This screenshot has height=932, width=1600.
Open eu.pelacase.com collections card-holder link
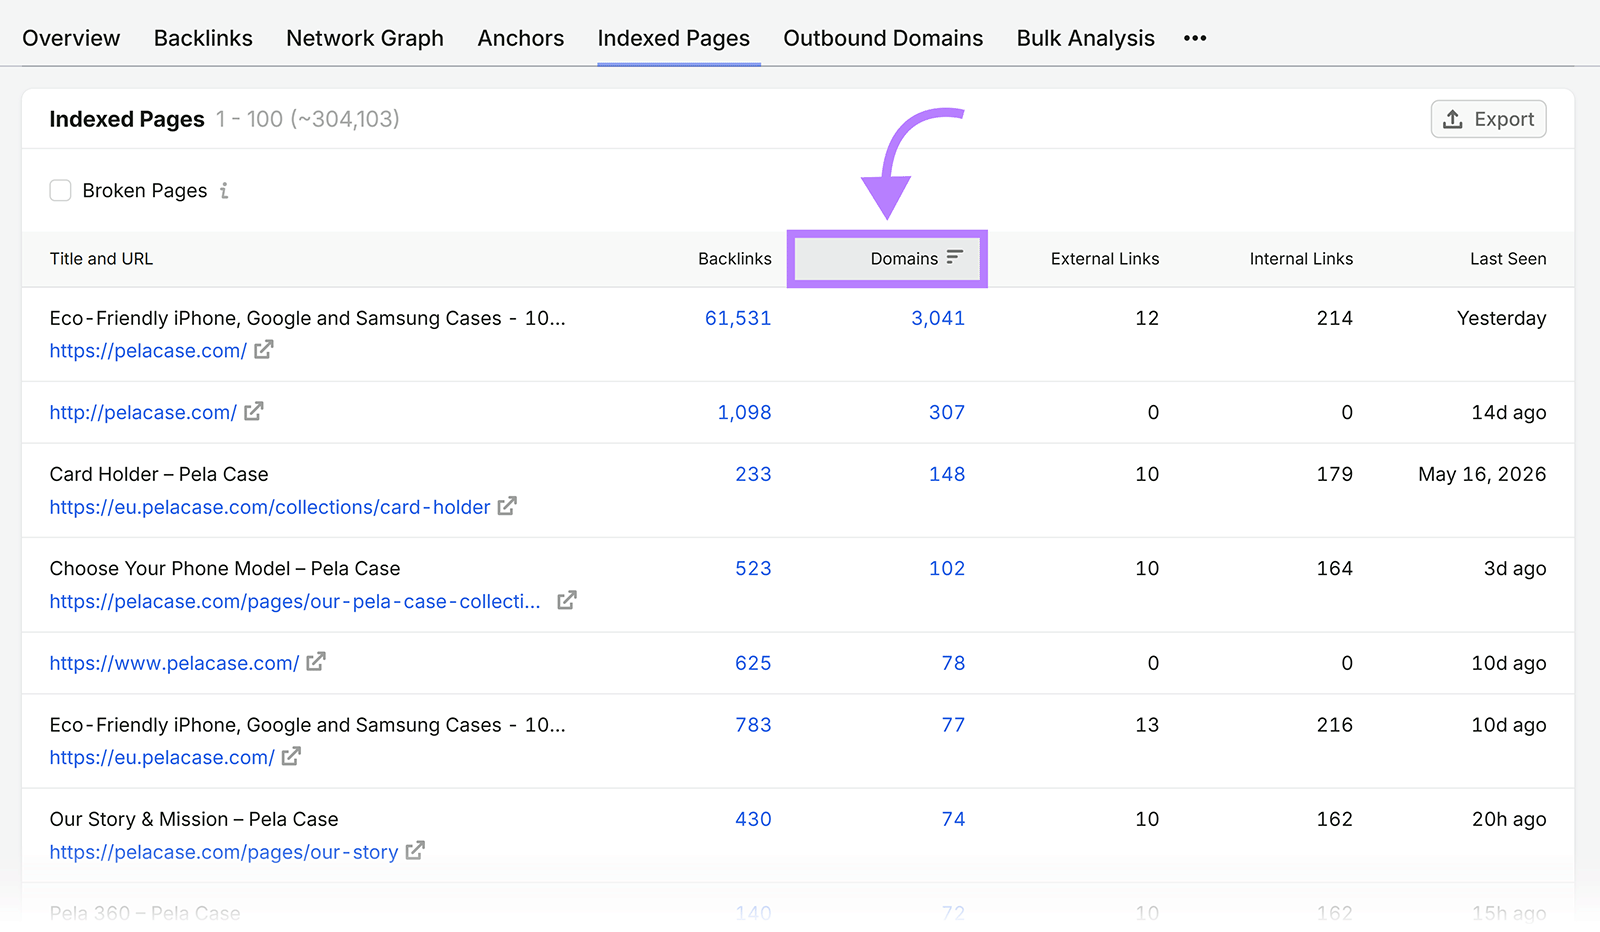(270, 507)
